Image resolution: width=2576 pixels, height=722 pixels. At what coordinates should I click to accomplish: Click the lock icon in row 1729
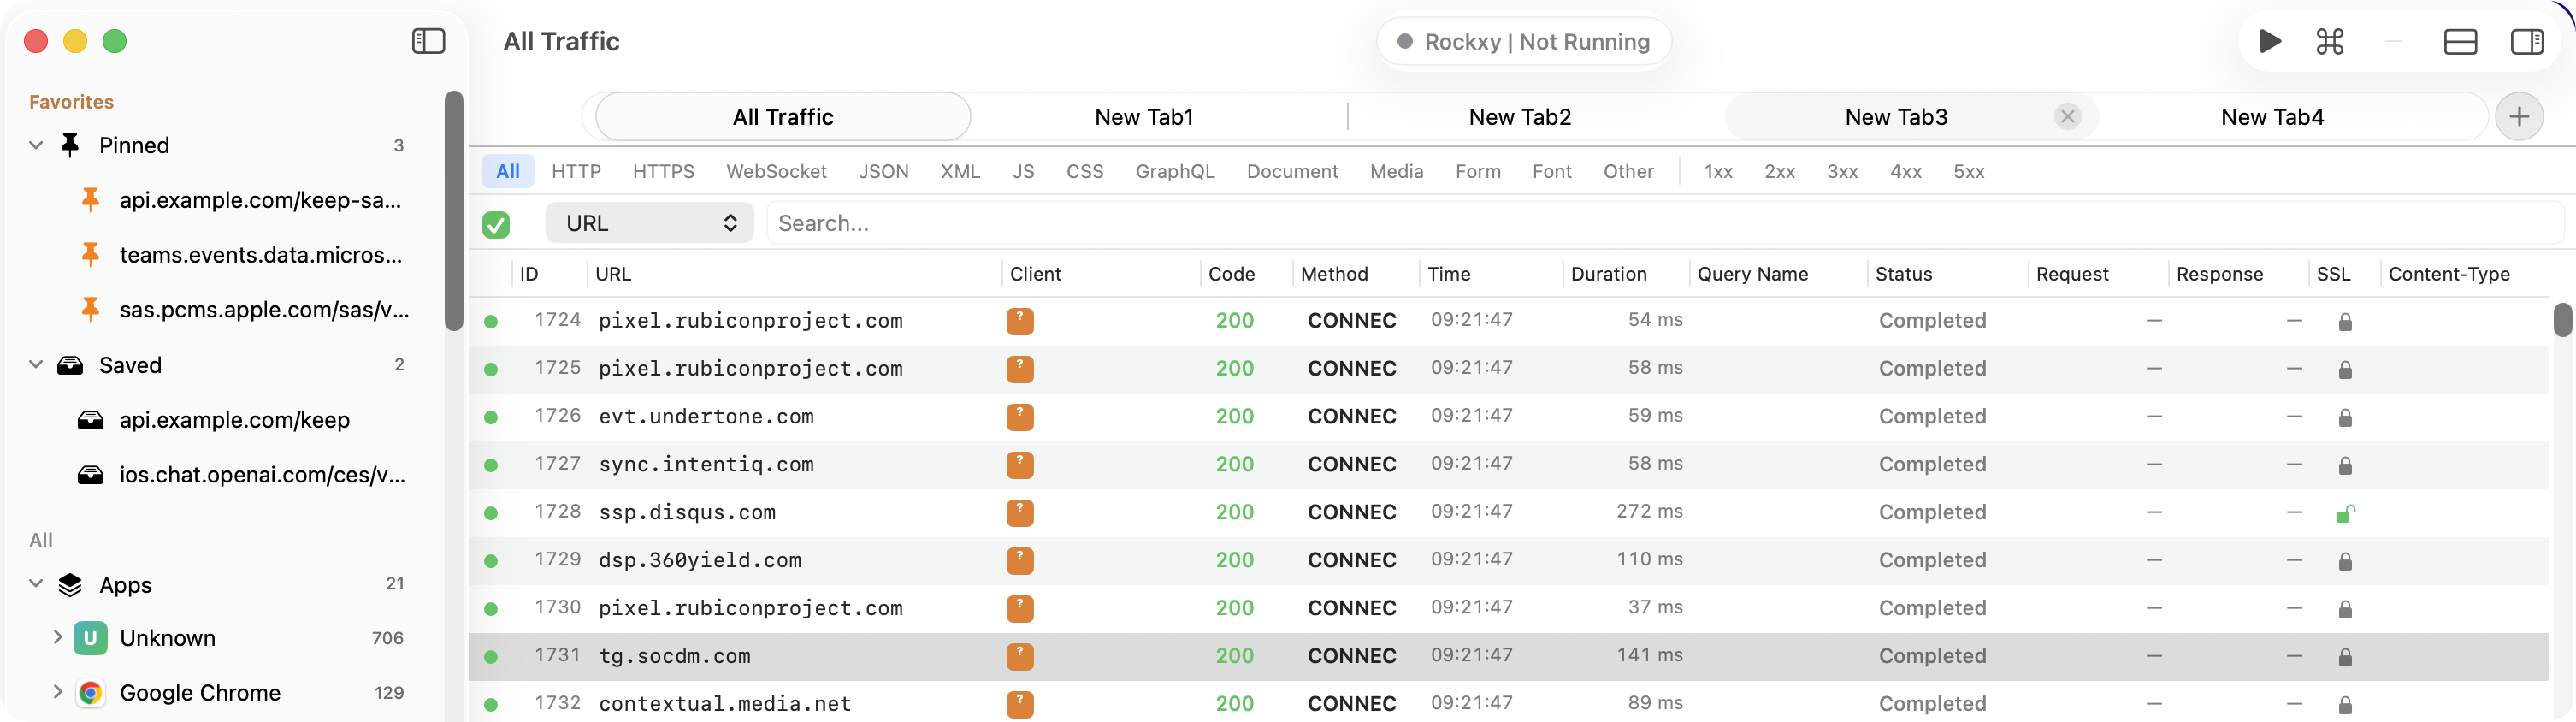tap(2345, 561)
